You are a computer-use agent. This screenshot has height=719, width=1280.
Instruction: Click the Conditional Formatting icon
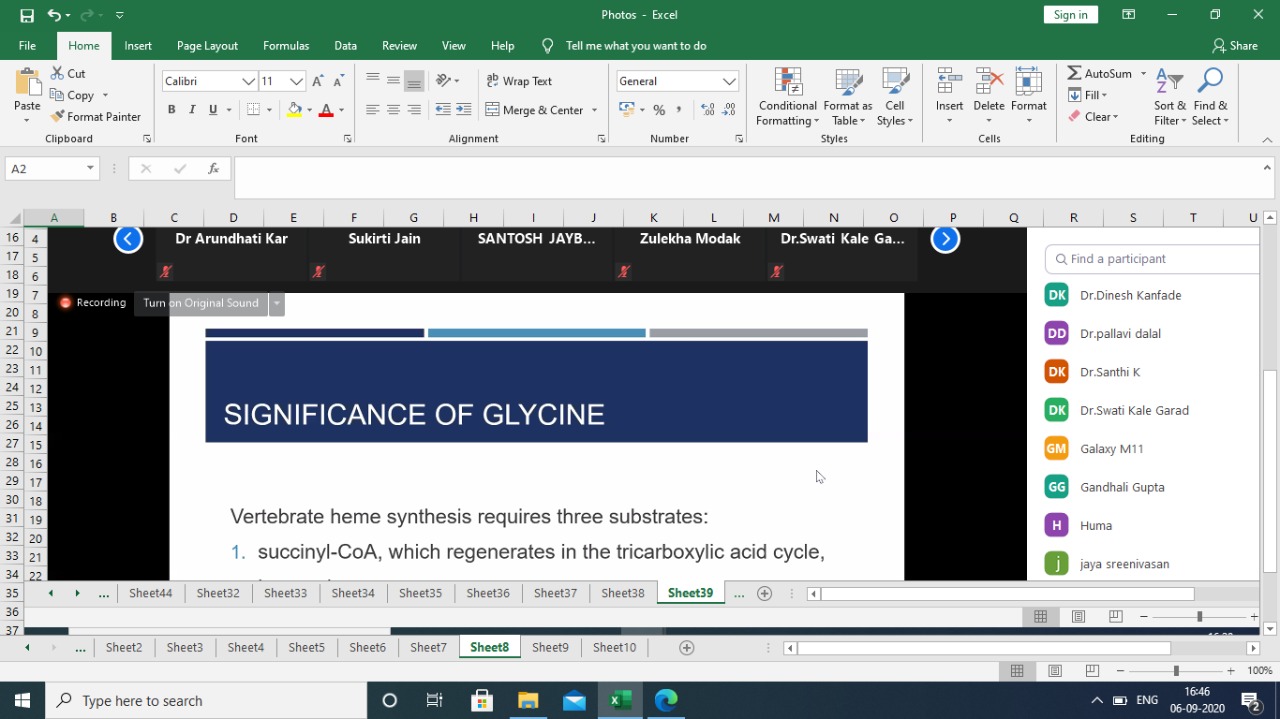[787, 82]
